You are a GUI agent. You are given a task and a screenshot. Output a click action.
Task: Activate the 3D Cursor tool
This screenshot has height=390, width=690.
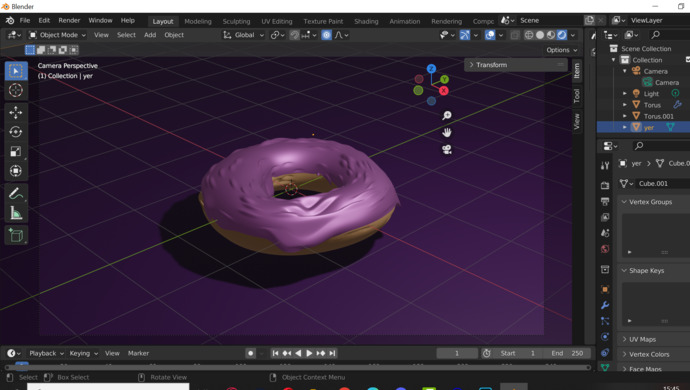click(16, 90)
